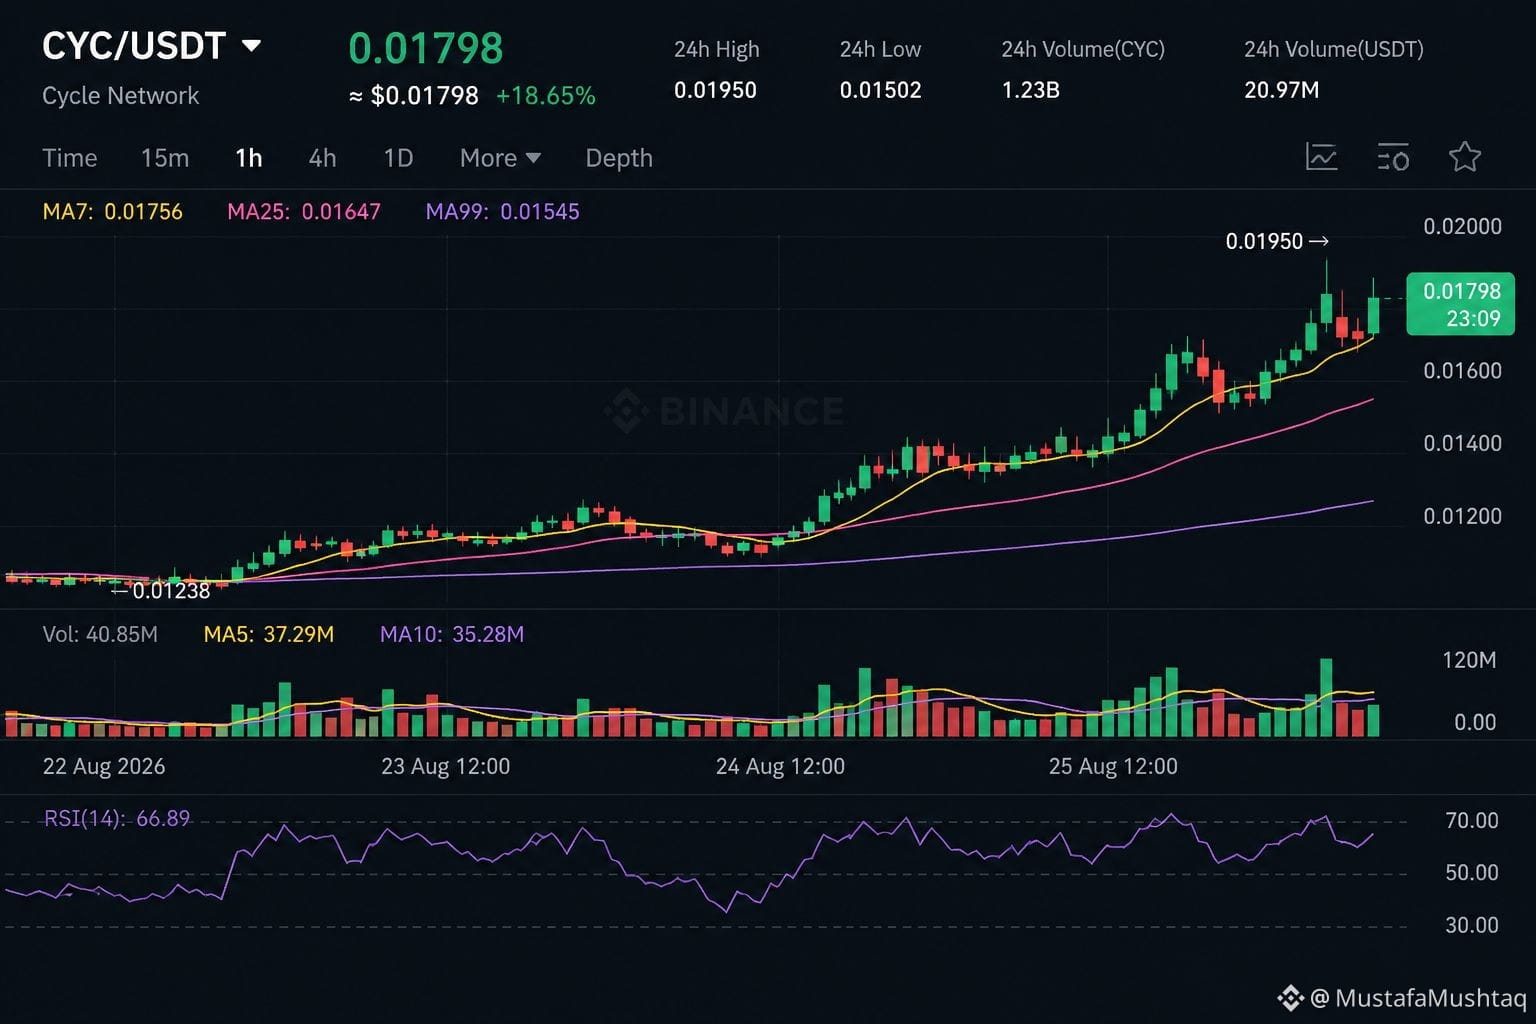This screenshot has height=1024, width=1536.
Task: Click the 25 Aug 12:00 time label
Action: click(x=1113, y=766)
